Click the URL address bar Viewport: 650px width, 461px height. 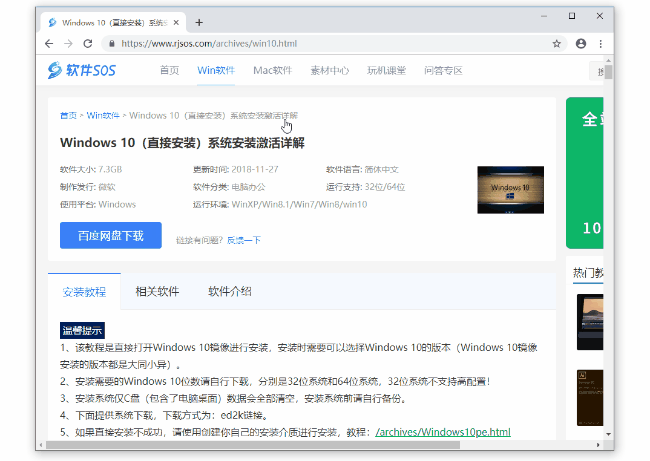click(x=332, y=44)
